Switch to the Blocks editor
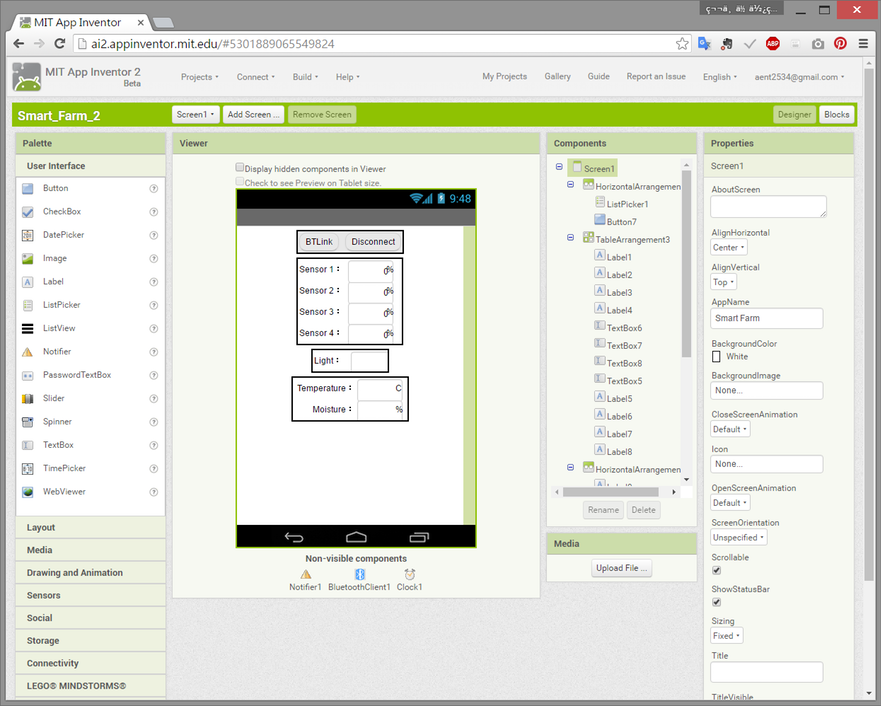This screenshot has height=706, width=881. click(837, 115)
